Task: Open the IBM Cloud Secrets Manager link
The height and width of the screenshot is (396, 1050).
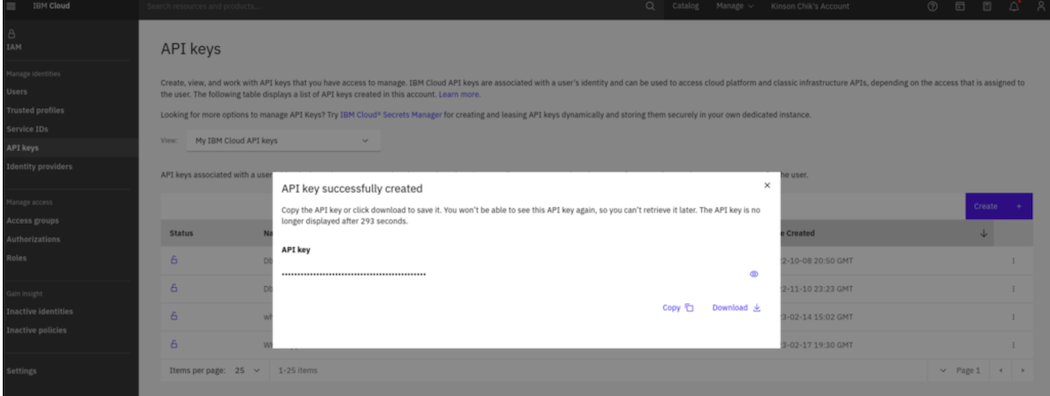Action: (391, 115)
